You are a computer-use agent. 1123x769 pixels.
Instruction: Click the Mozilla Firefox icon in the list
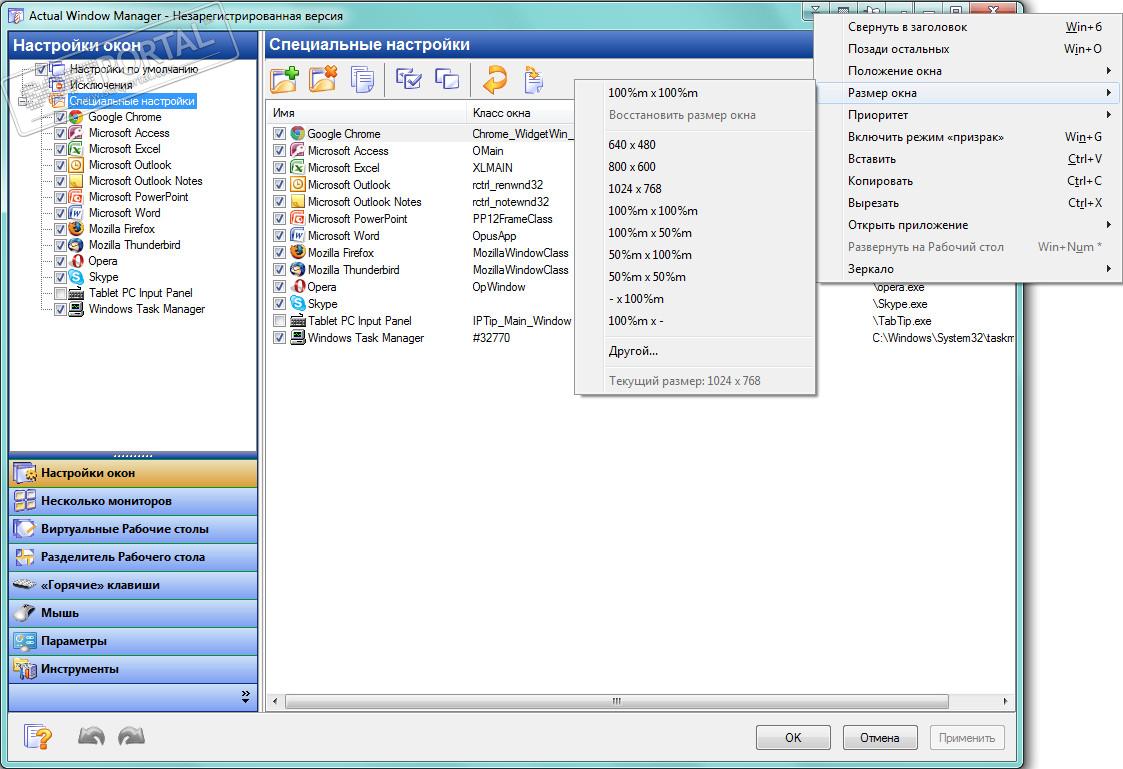click(298, 253)
